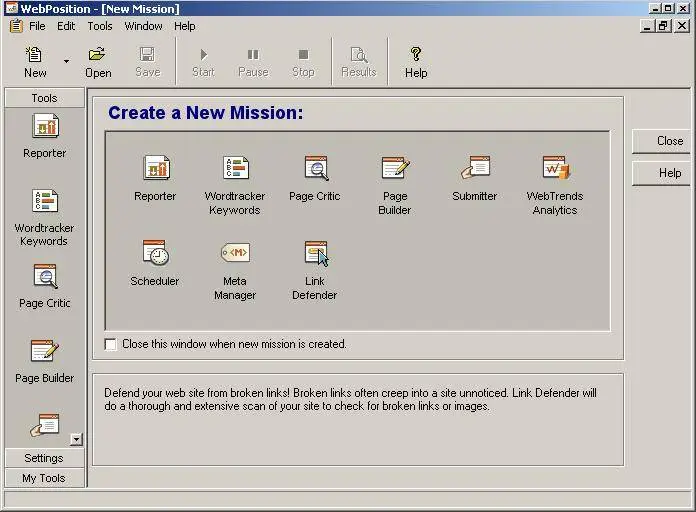Create a Link Defender mission
Screen dimensions: 696x512
315,270
